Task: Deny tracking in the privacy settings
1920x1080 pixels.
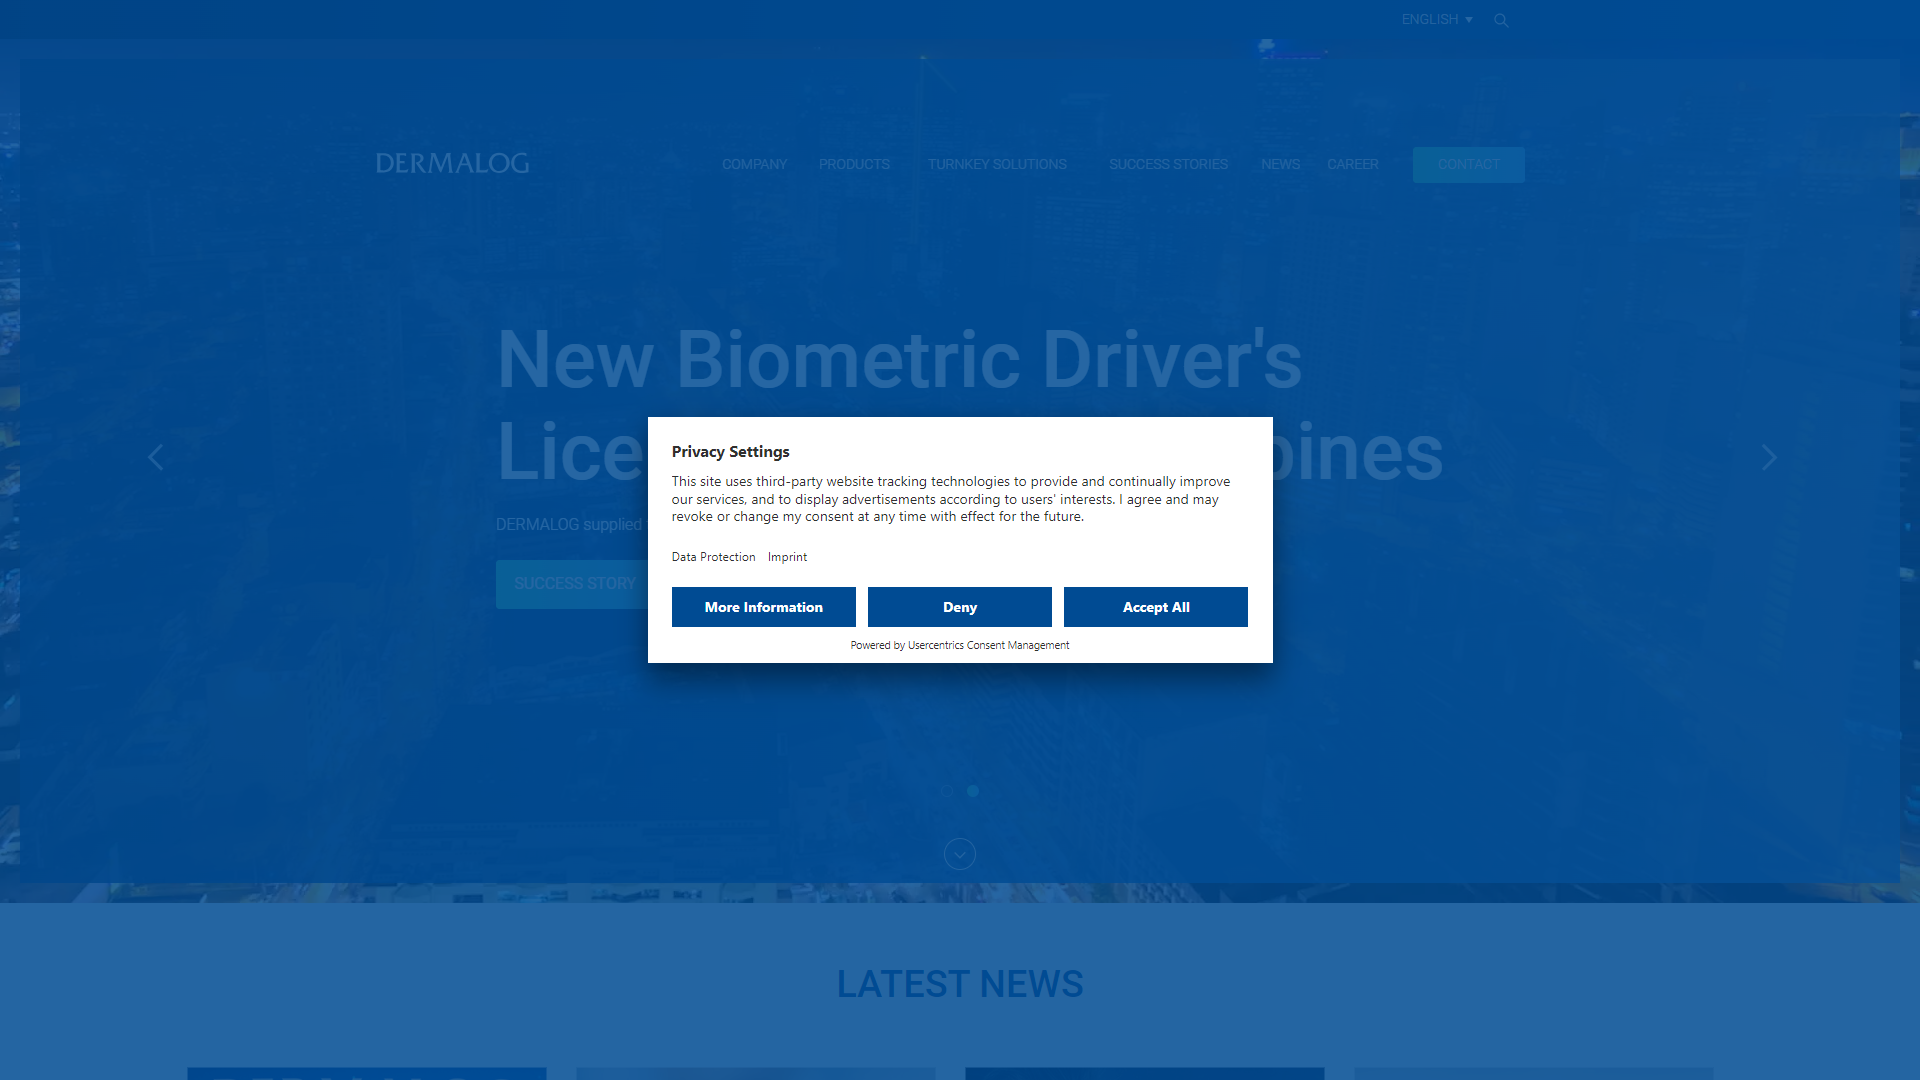Action: pyautogui.click(x=959, y=607)
